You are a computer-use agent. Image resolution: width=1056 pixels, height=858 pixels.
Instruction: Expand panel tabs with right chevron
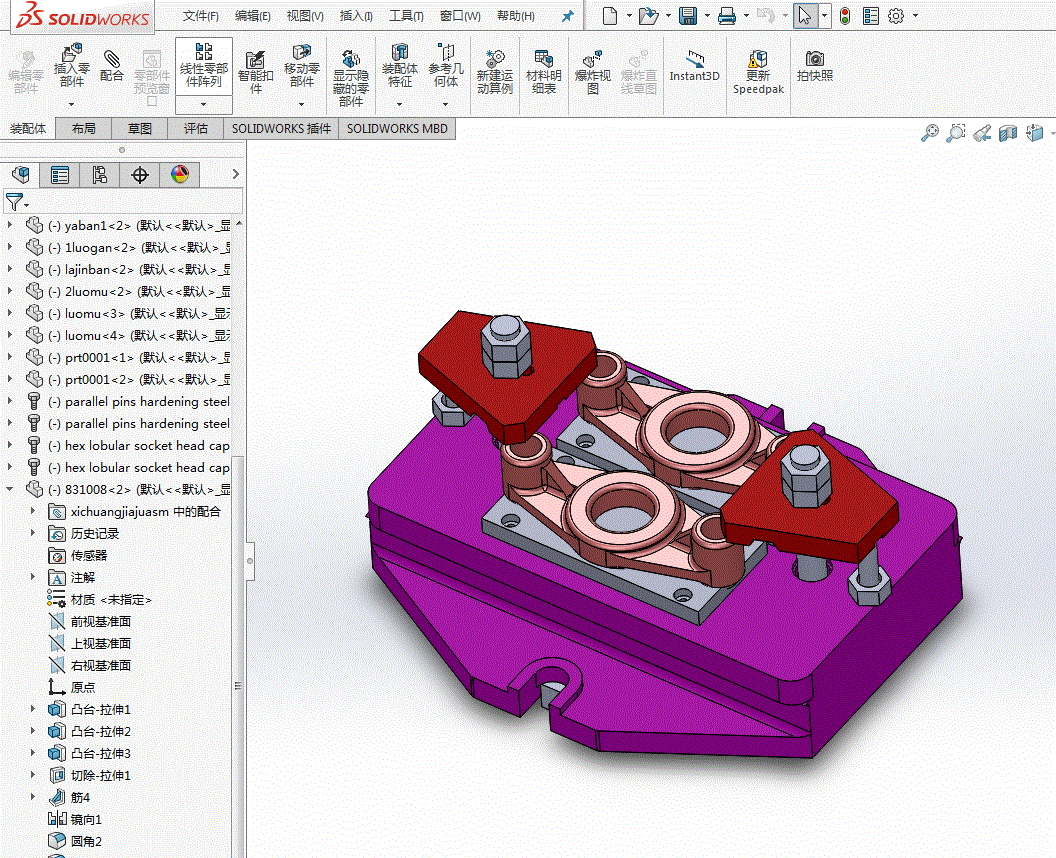[x=235, y=174]
